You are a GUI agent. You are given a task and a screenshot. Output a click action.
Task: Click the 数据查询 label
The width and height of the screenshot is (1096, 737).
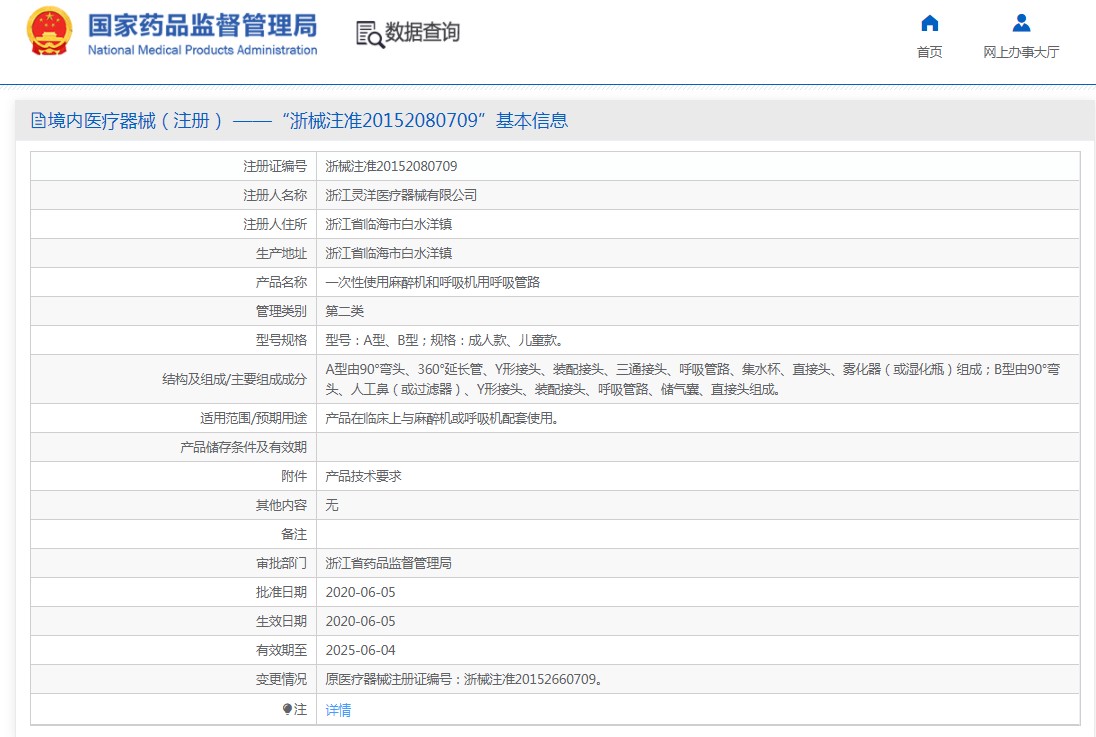click(x=422, y=32)
